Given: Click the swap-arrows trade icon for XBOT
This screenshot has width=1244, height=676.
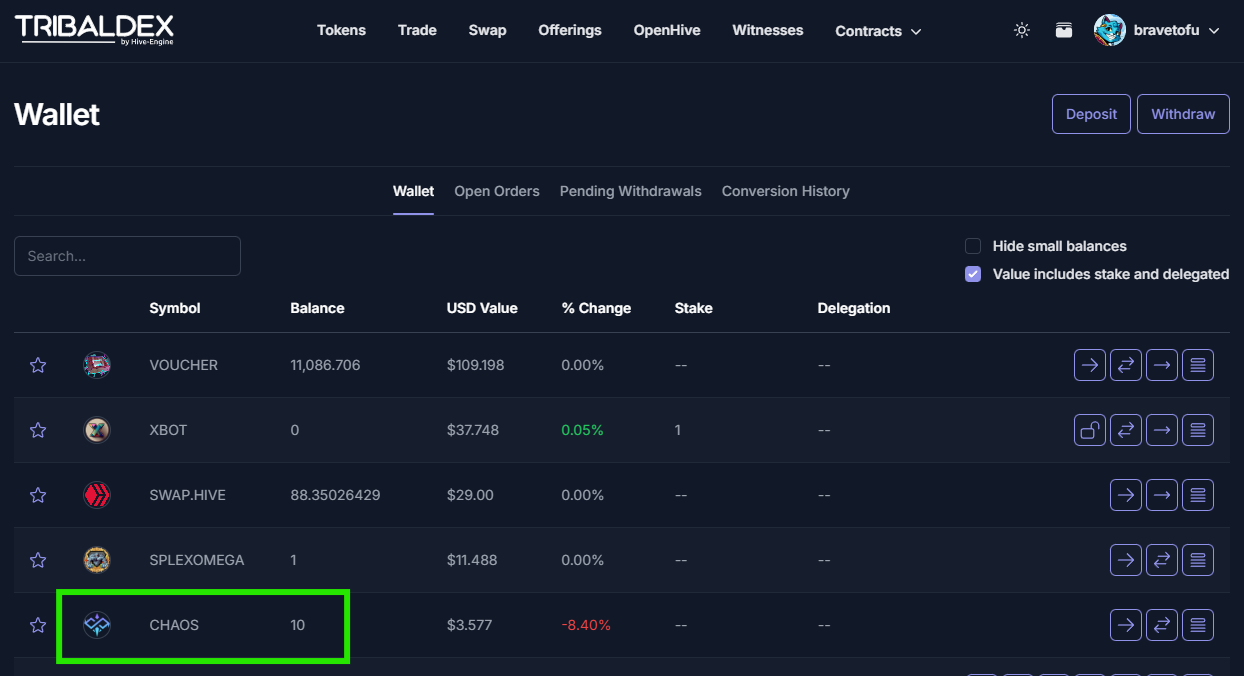Looking at the screenshot, I should [1126, 430].
